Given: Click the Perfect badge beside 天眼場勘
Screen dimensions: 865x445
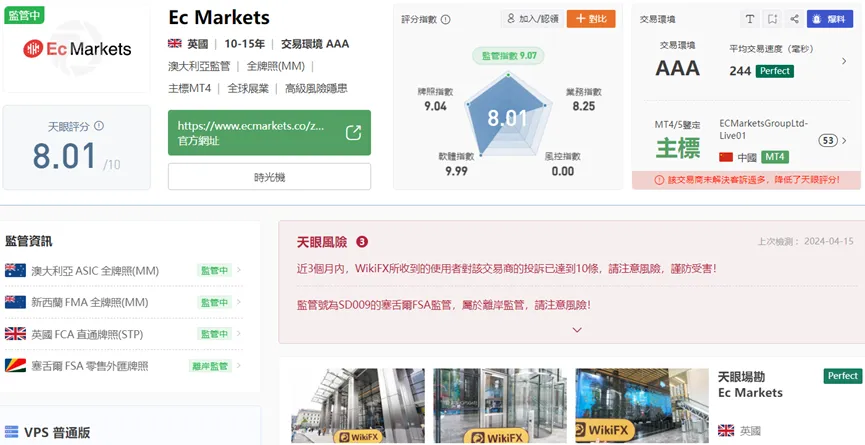Looking at the screenshot, I should tap(842, 376).
